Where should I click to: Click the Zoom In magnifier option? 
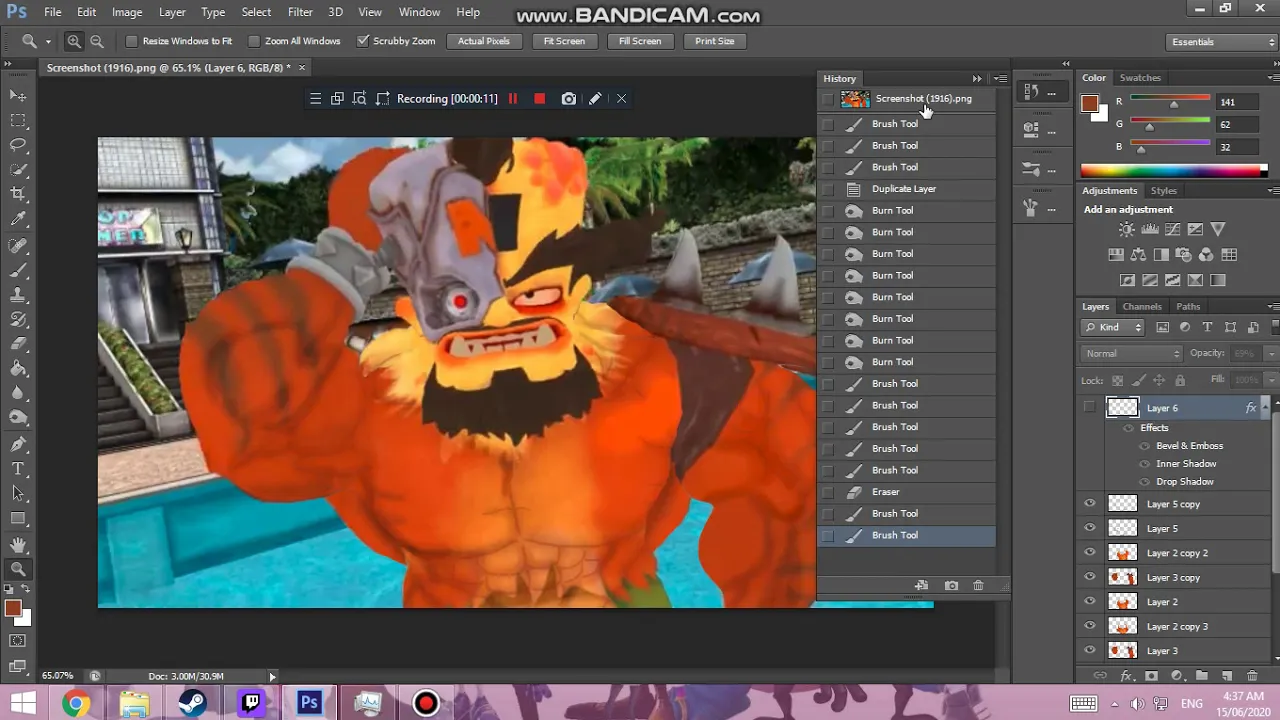point(74,41)
